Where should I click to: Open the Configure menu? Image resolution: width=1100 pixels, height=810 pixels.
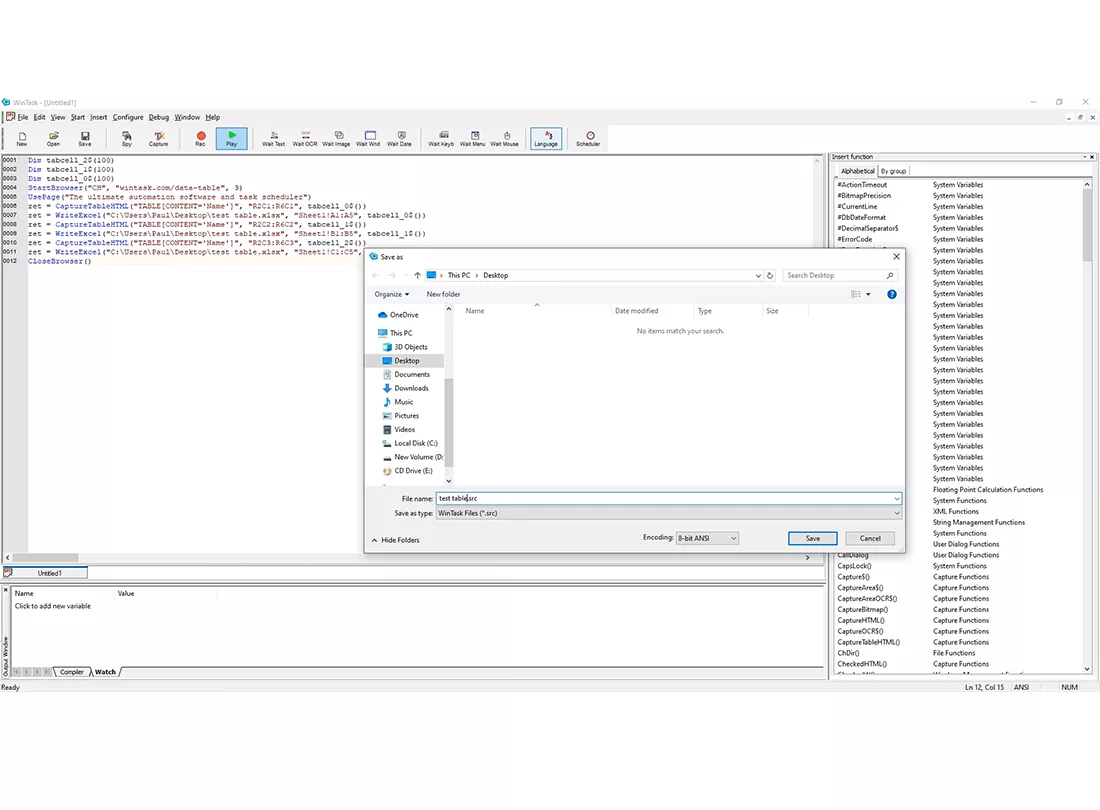point(128,117)
